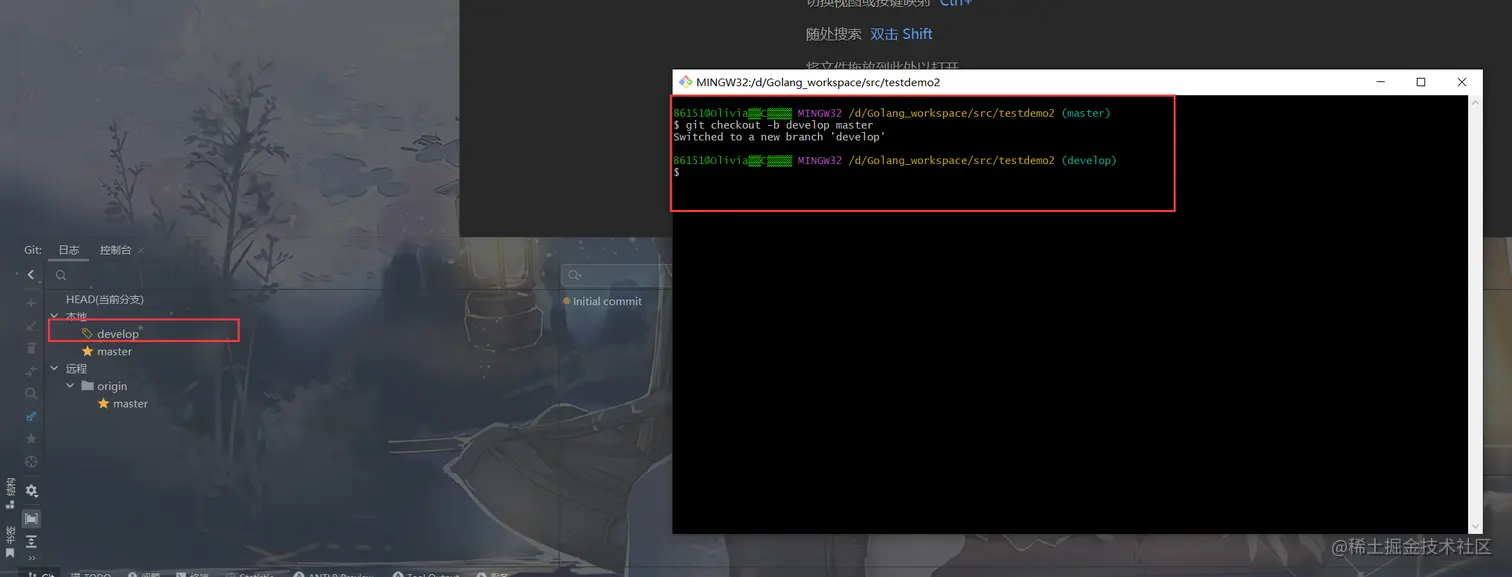The width and height of the screenshot is (1512, 577).
Task: Open the Git branches settings gear
Action: coord(32,491)
